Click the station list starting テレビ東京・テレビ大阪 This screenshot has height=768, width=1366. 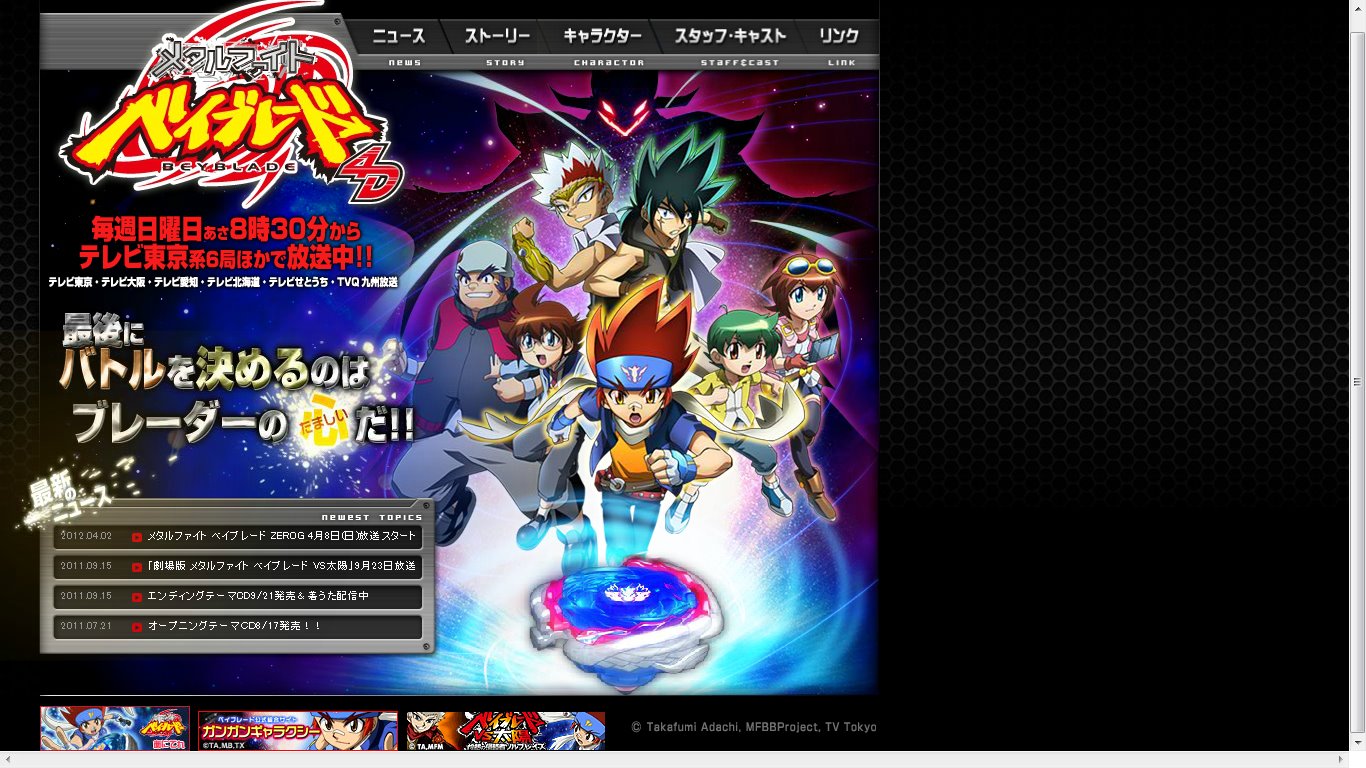(x=223, y=283)
